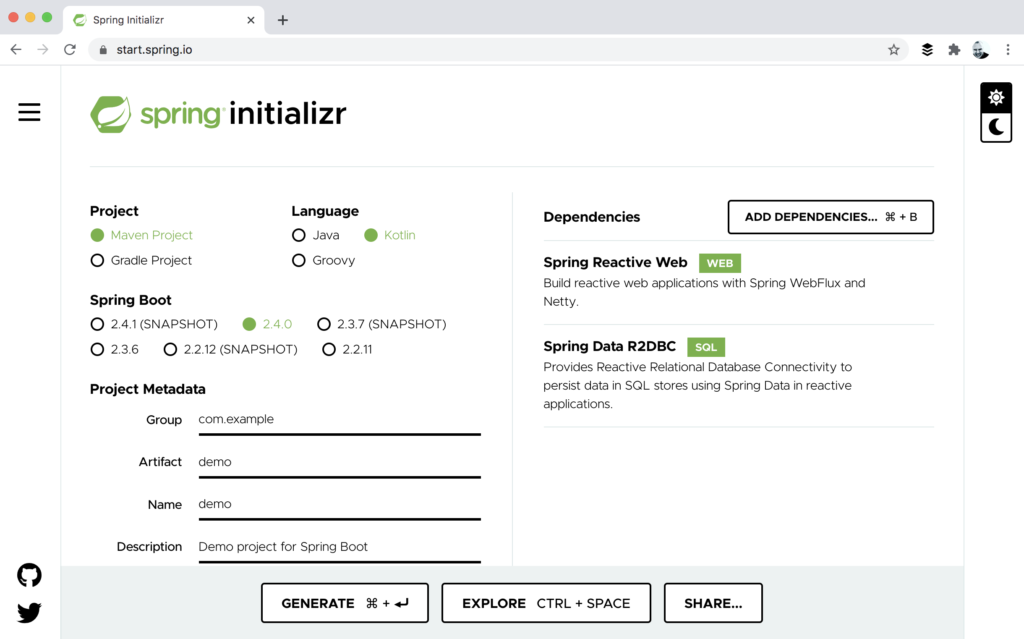Click the browser forward arrow
This screenshot has height=639, width=1024.
click(42, 50)
